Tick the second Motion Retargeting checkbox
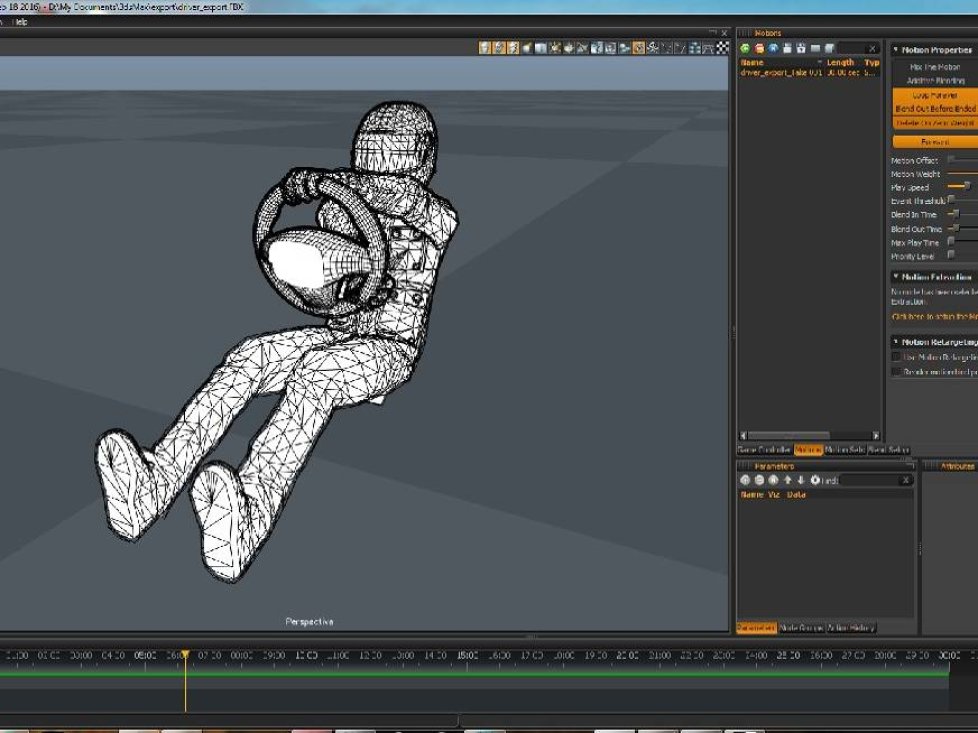This screenshot has width=978, height=733. pyautogui.click(x=896, y=371)
